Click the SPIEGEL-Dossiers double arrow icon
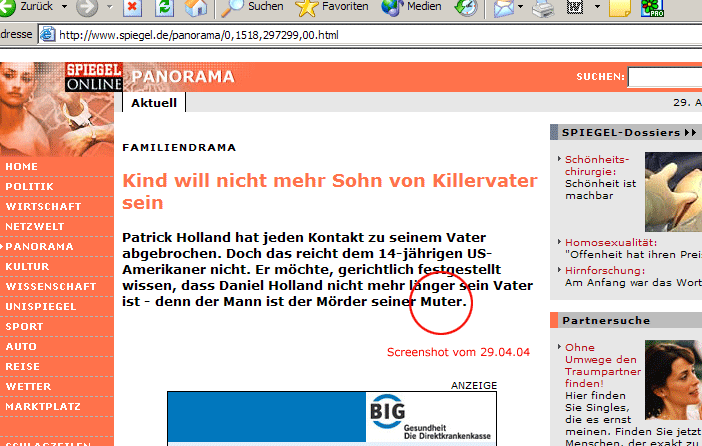Screen dimensions: 702x446 [690, 133]
